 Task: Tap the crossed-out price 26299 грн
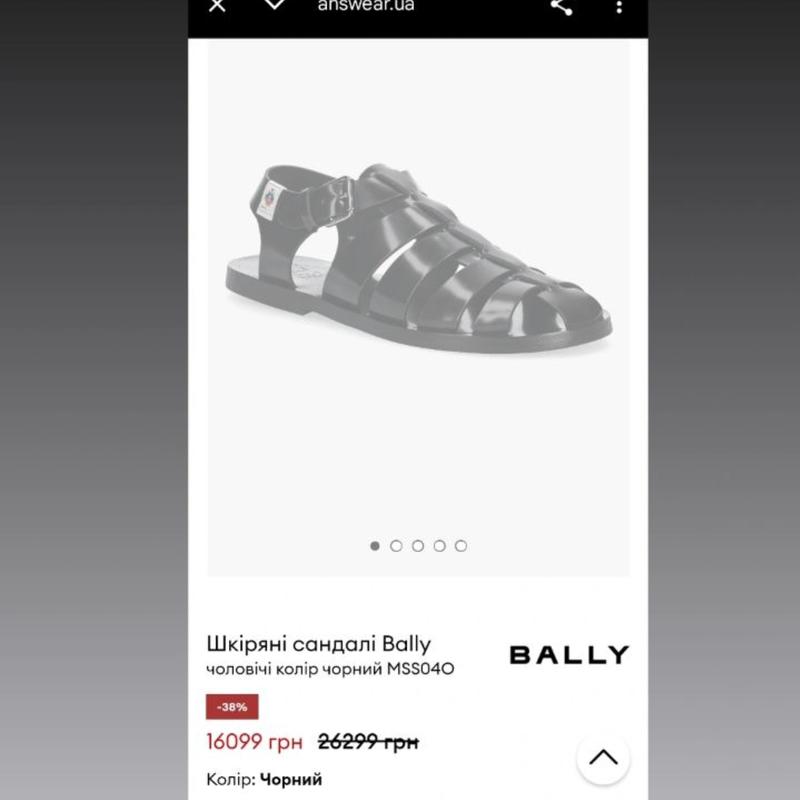click(x=368, y=742)
